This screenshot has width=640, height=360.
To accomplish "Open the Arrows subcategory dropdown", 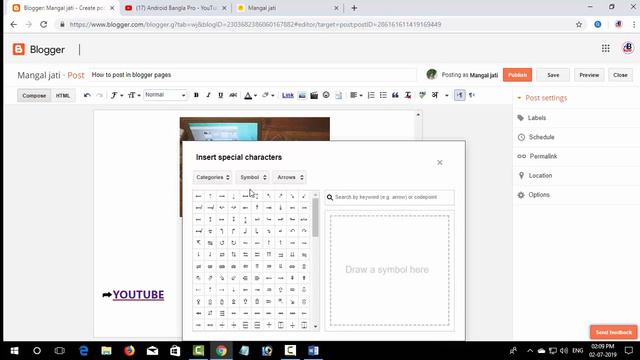I will pos(290,177).
